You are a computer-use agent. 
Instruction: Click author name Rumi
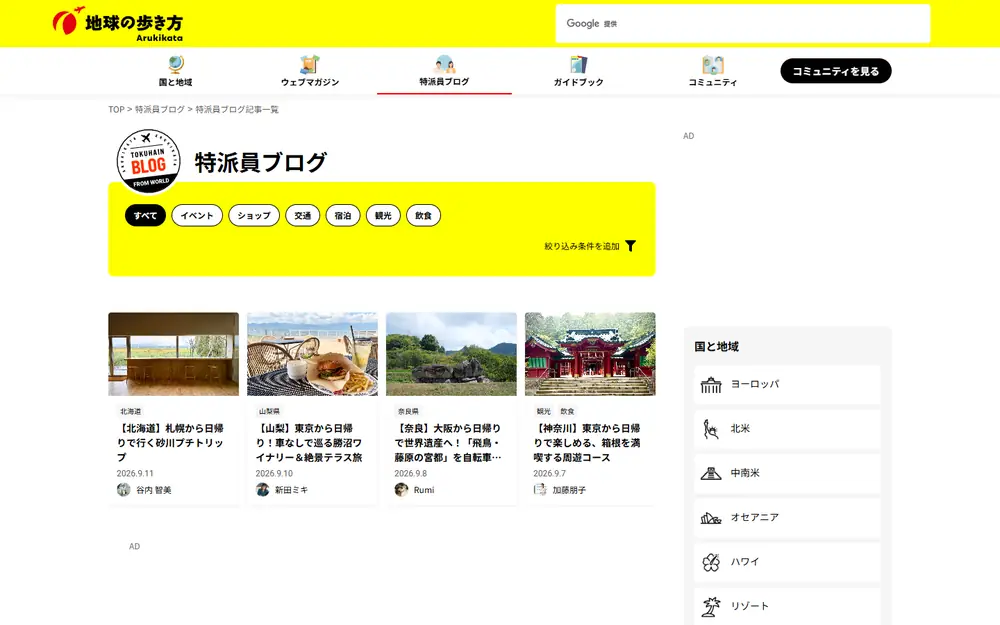click(424, 490)
